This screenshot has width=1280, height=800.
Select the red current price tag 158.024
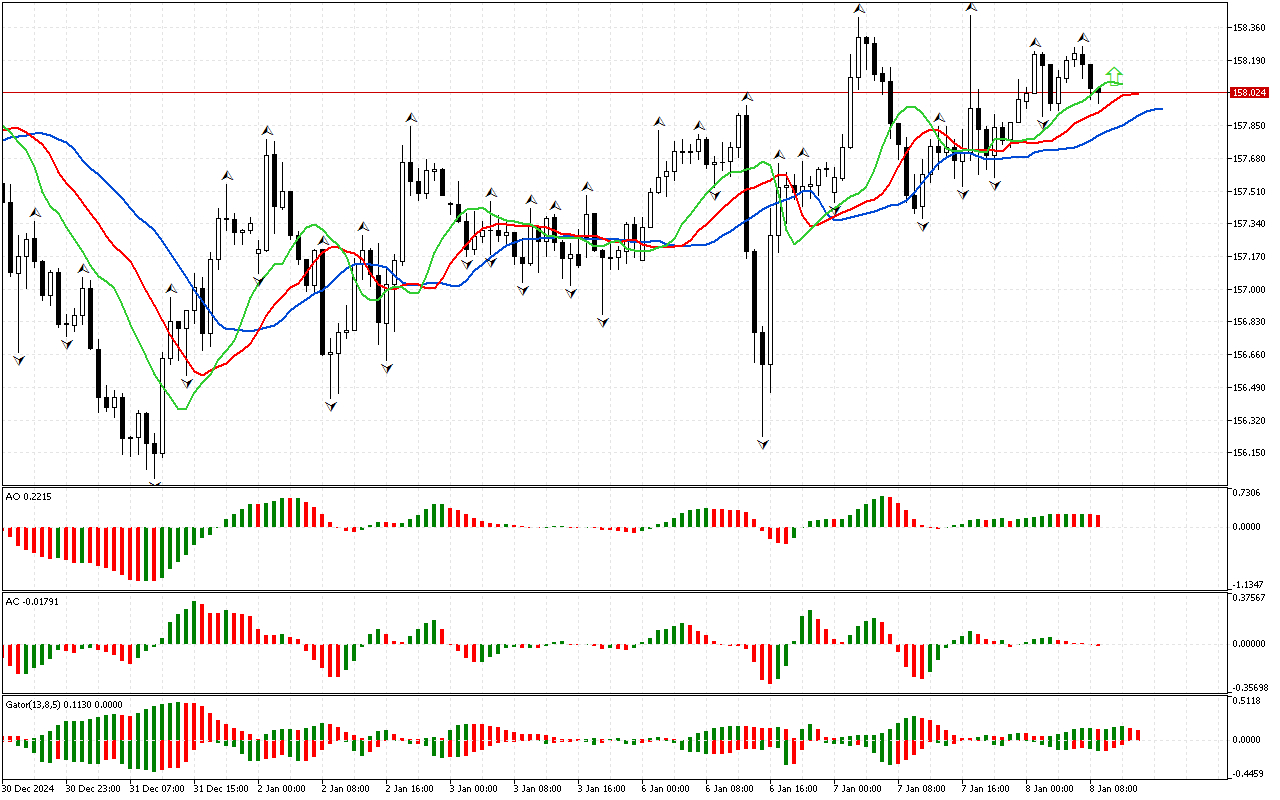(1250, 93)
